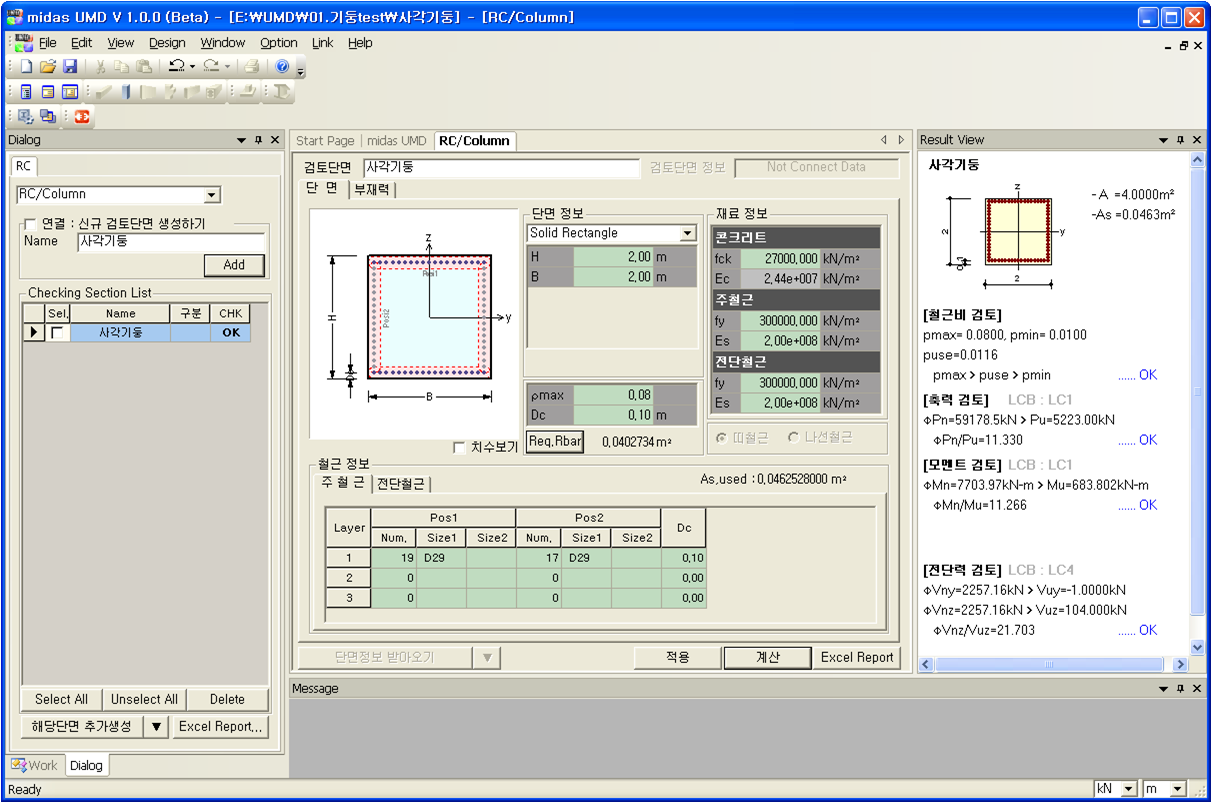Pin the Message panel with its pushpin icon
Screen dimensions: 1212x803
coord(1180,689)
